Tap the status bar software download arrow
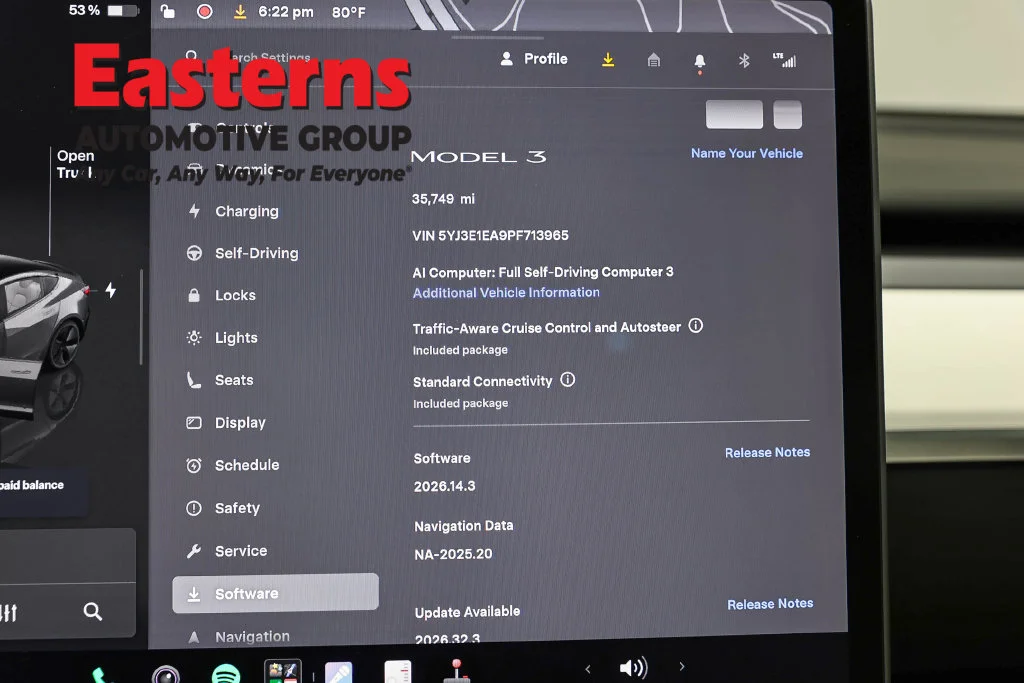This screenshot has height=683, width=1024. click(x=240, y=12)
